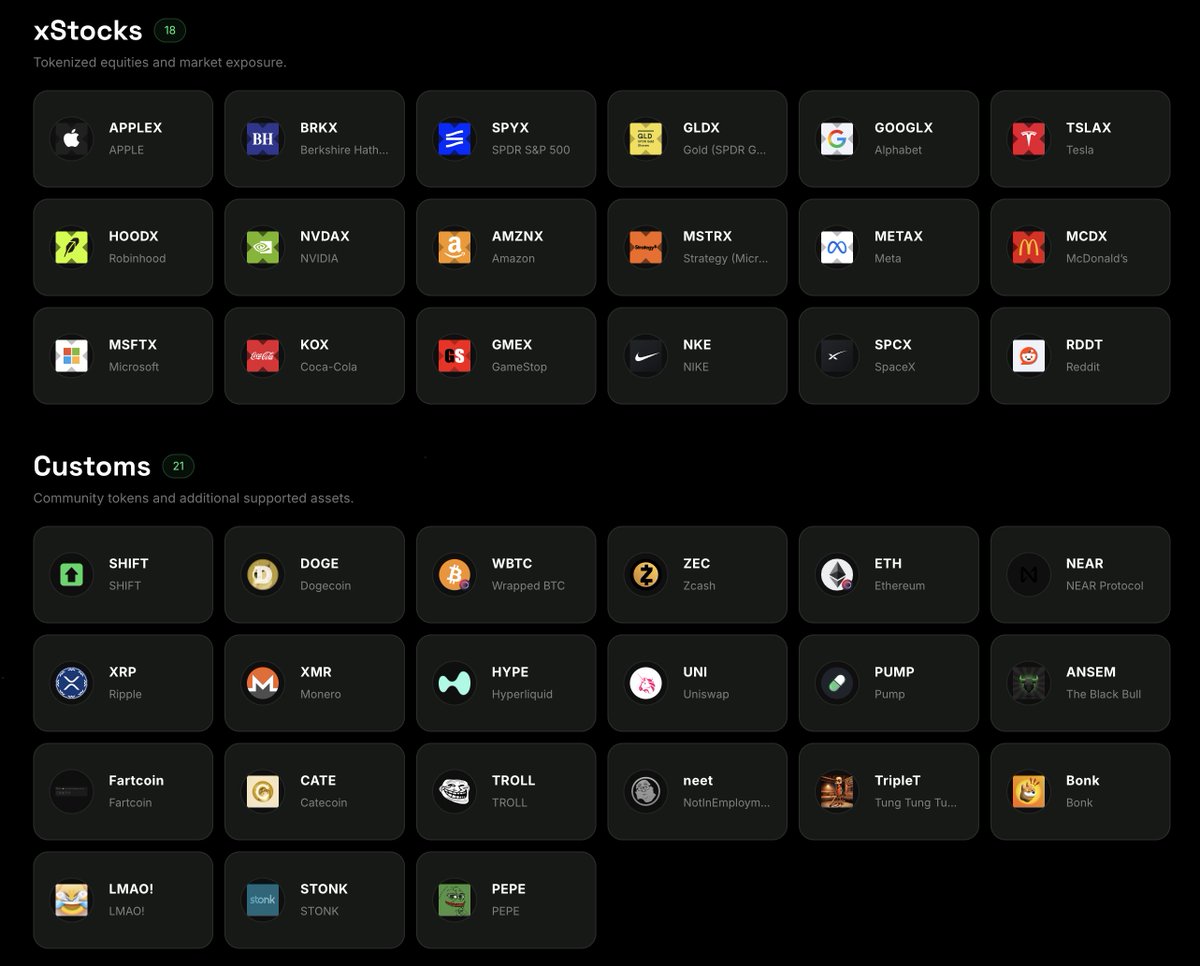Screen dimensions: 1200x966
Task: Click the Nike swoosh icon
Action: tap(645, 356)
